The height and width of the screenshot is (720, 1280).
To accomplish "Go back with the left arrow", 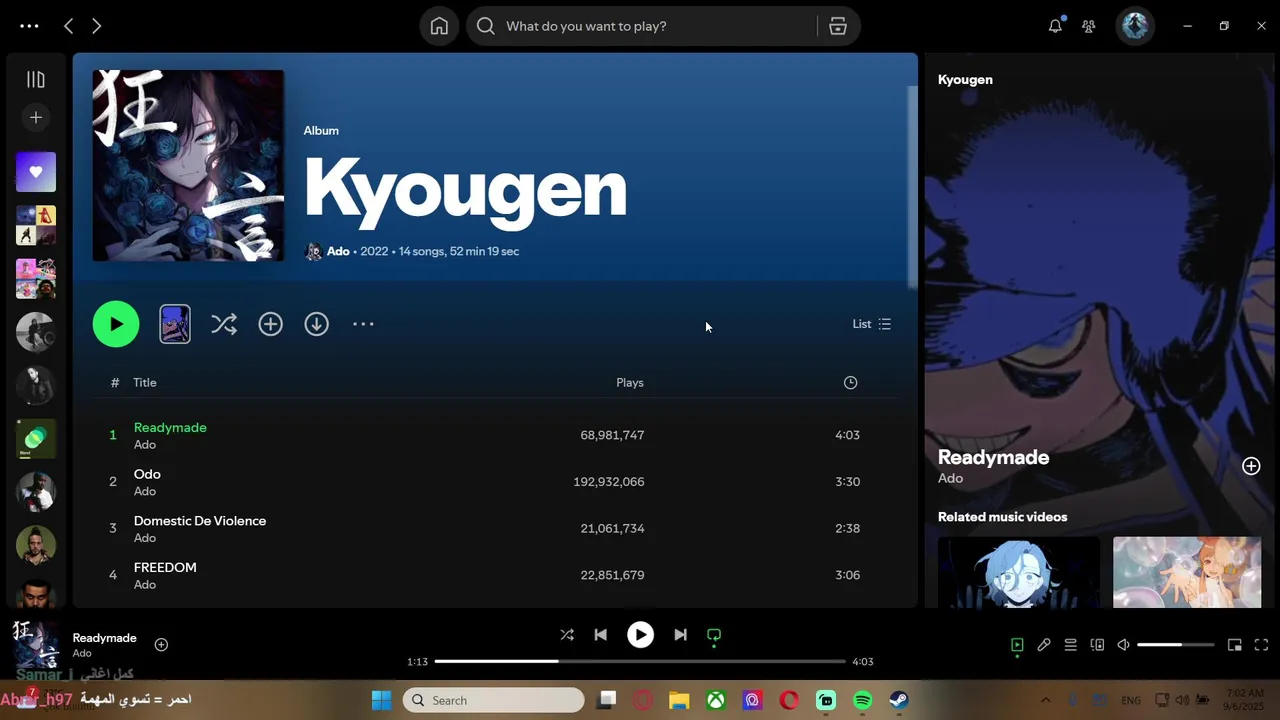I will (68, 26).
